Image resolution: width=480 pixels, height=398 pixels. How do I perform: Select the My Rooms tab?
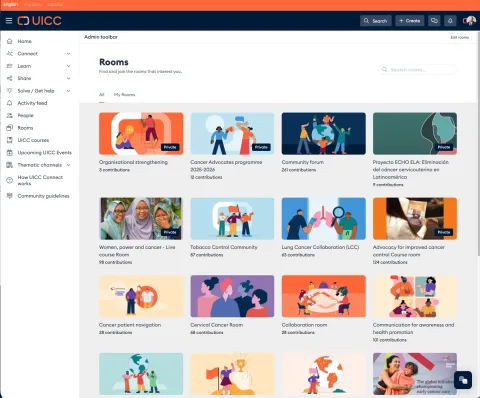pos(124,95)
